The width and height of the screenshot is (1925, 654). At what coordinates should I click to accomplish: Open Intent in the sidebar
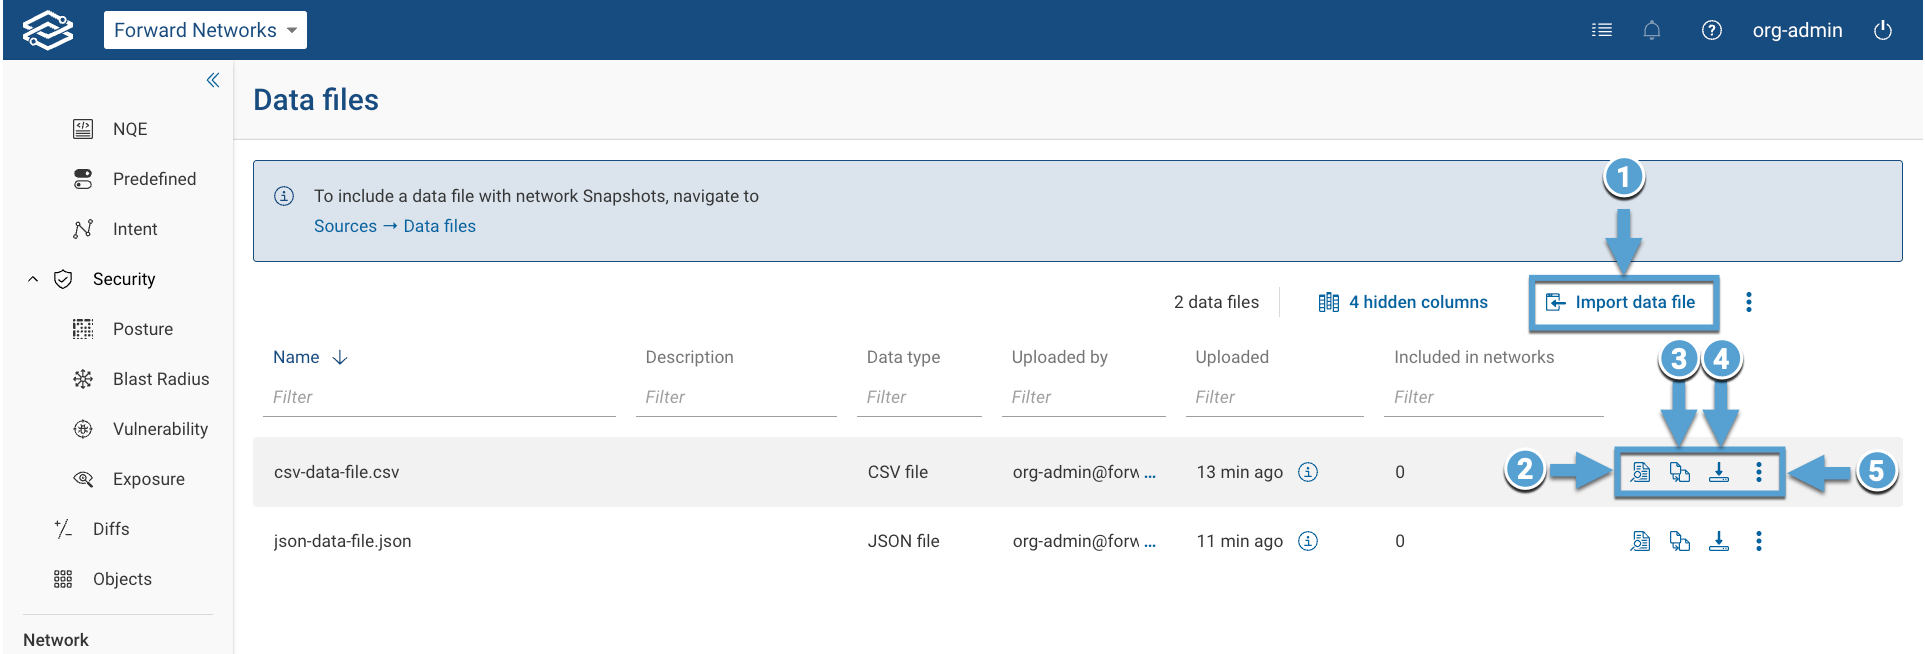pos(135,229)
